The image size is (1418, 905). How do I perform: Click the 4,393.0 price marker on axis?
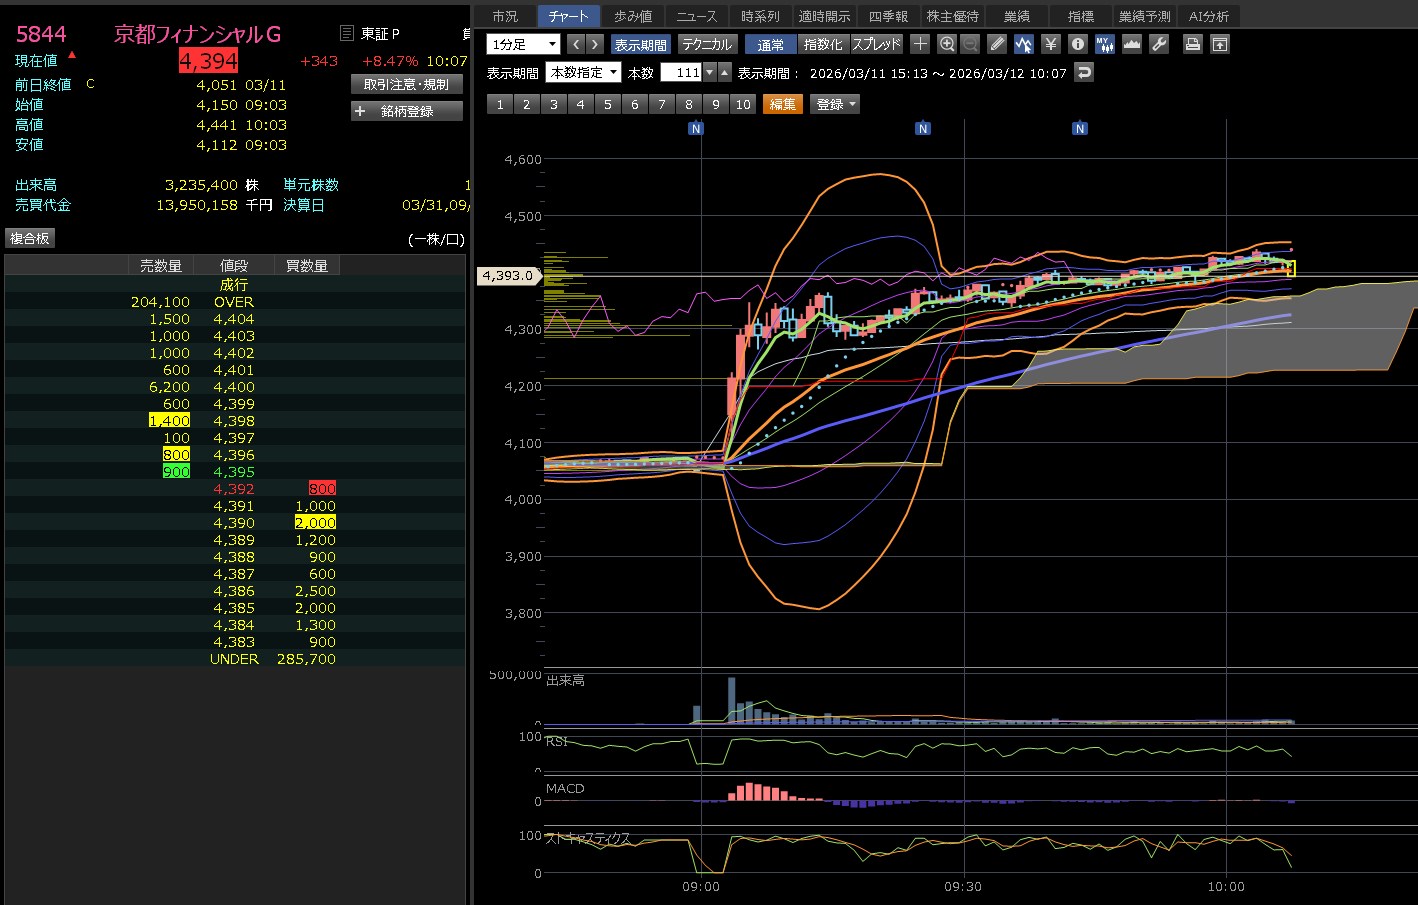pos(509,275)
